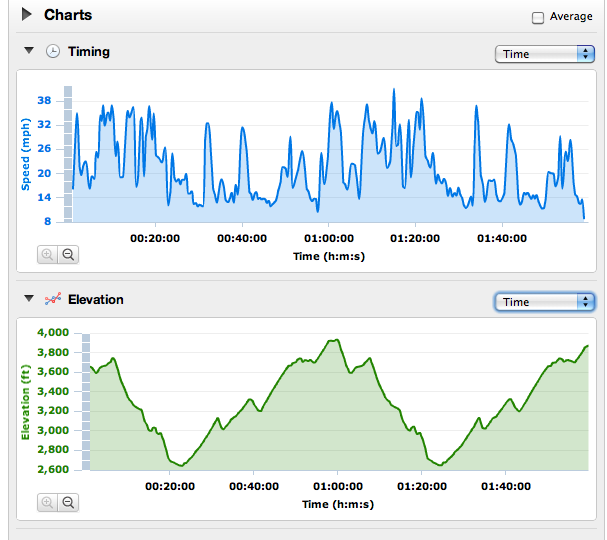Screen dimensions: 607x540
Task: Click the Timing clock icon
Action: (53, 51)
